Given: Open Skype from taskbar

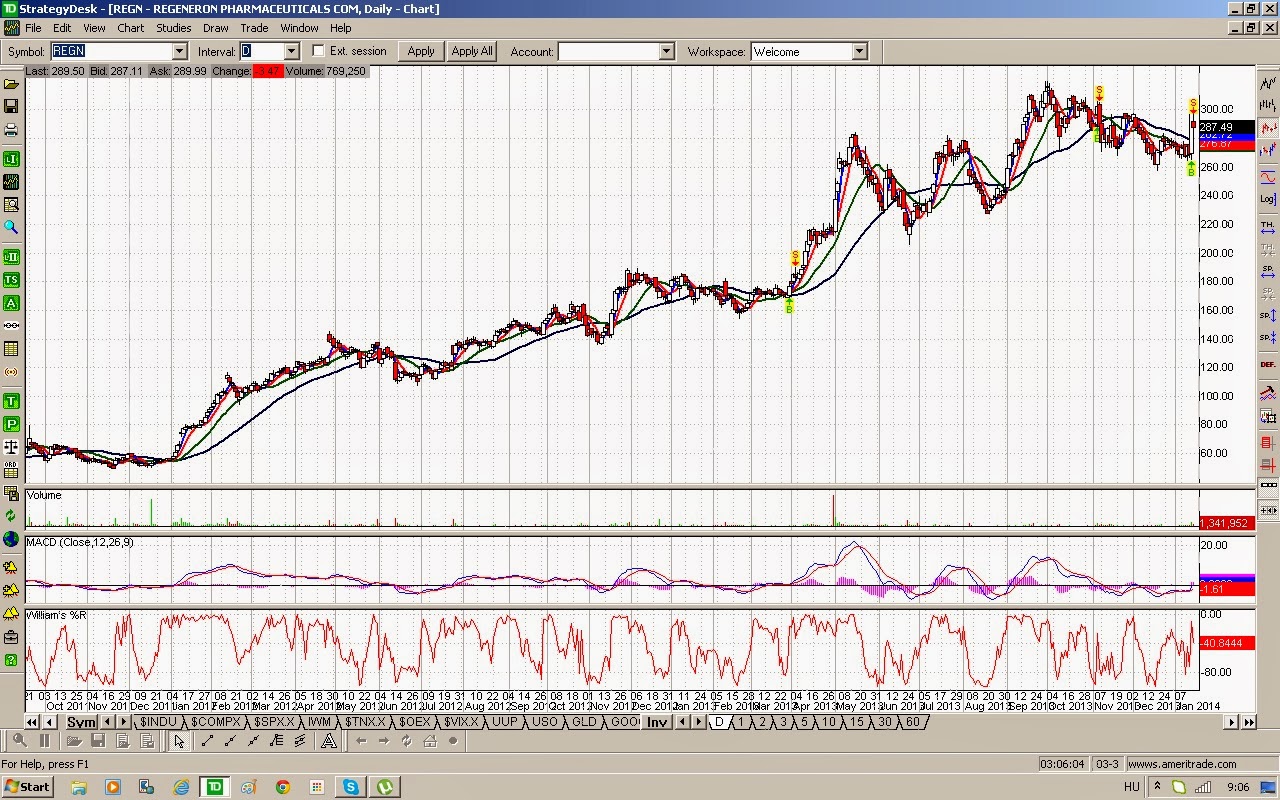Looking at the screenshot, I should tap(351, 787).
